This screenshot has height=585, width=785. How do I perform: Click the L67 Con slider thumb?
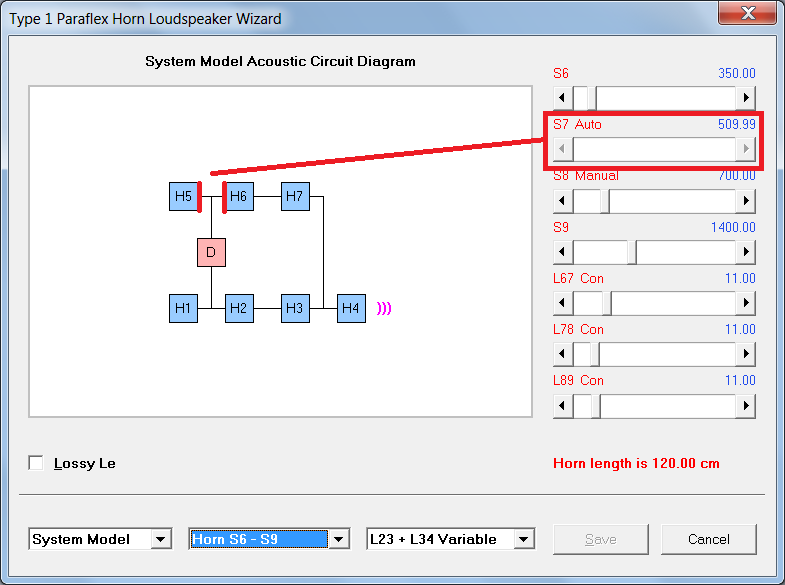607,303
